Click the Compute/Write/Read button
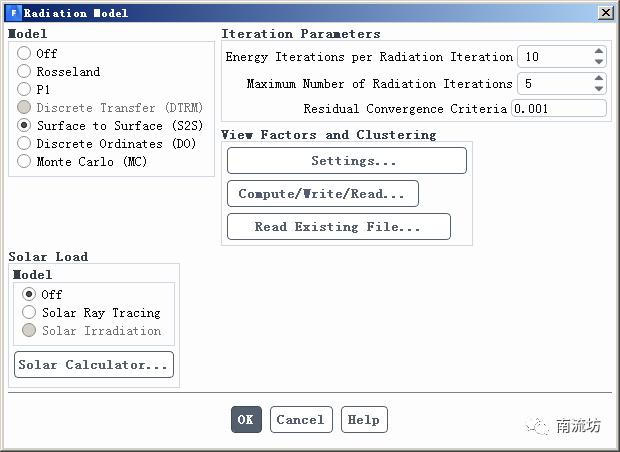The image size is (620, 452). [322, 194]
